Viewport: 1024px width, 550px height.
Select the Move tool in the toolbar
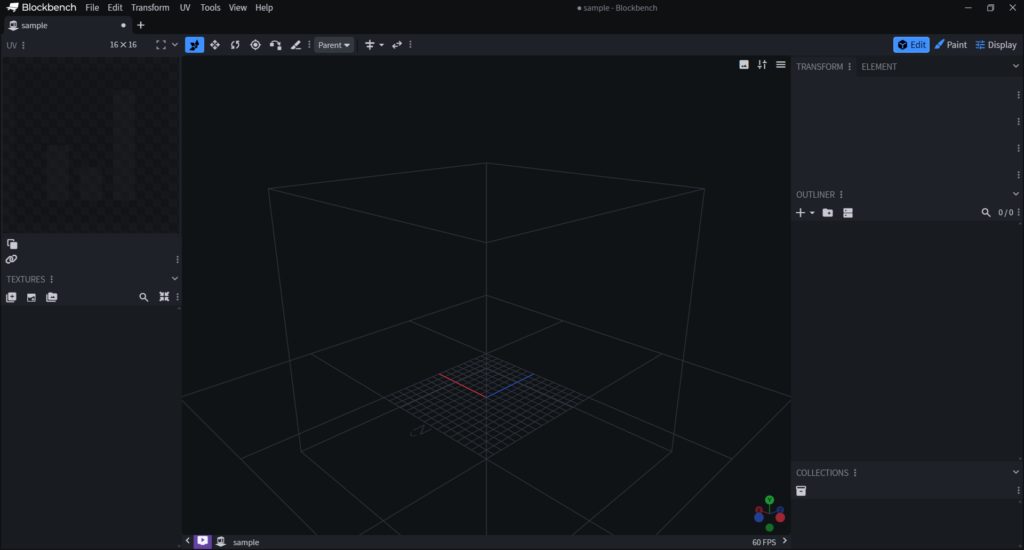[x=195, y=45]
